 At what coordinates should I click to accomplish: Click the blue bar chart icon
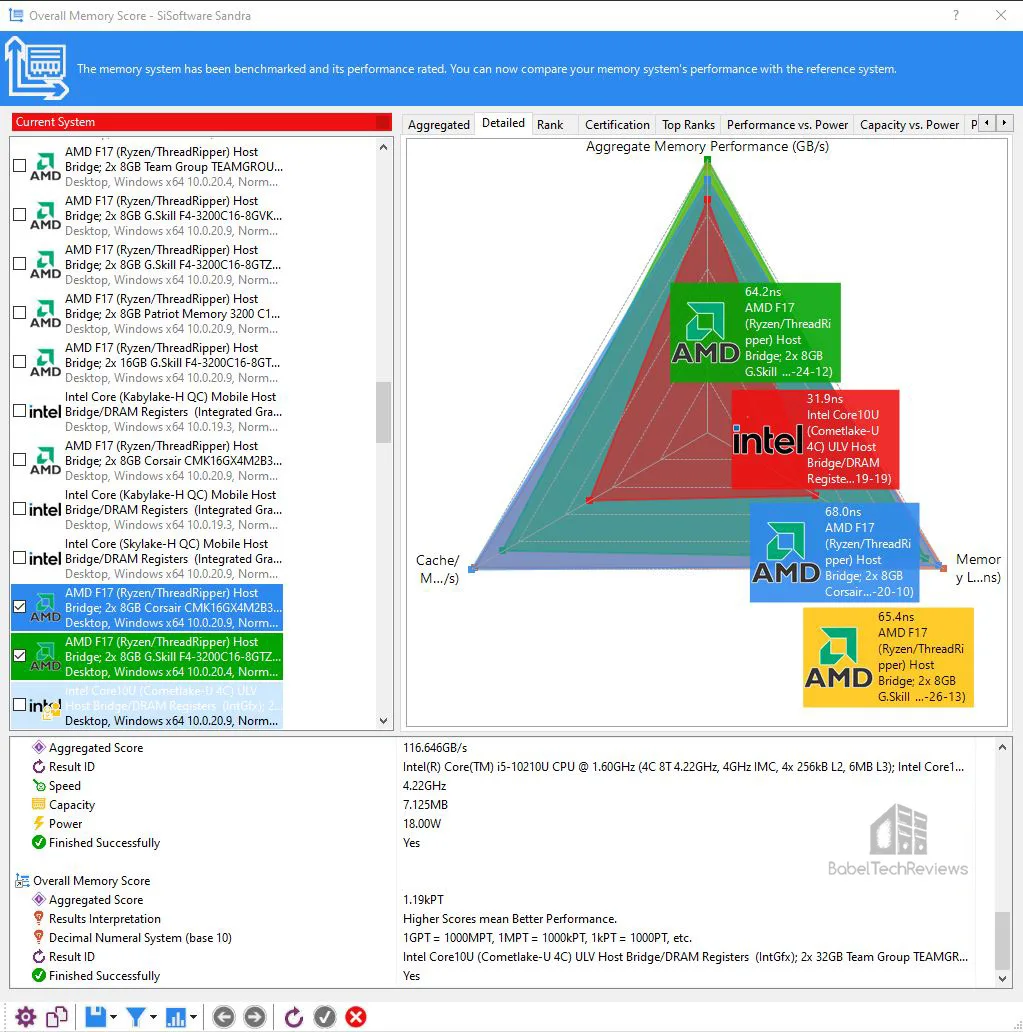[176, 1018]
